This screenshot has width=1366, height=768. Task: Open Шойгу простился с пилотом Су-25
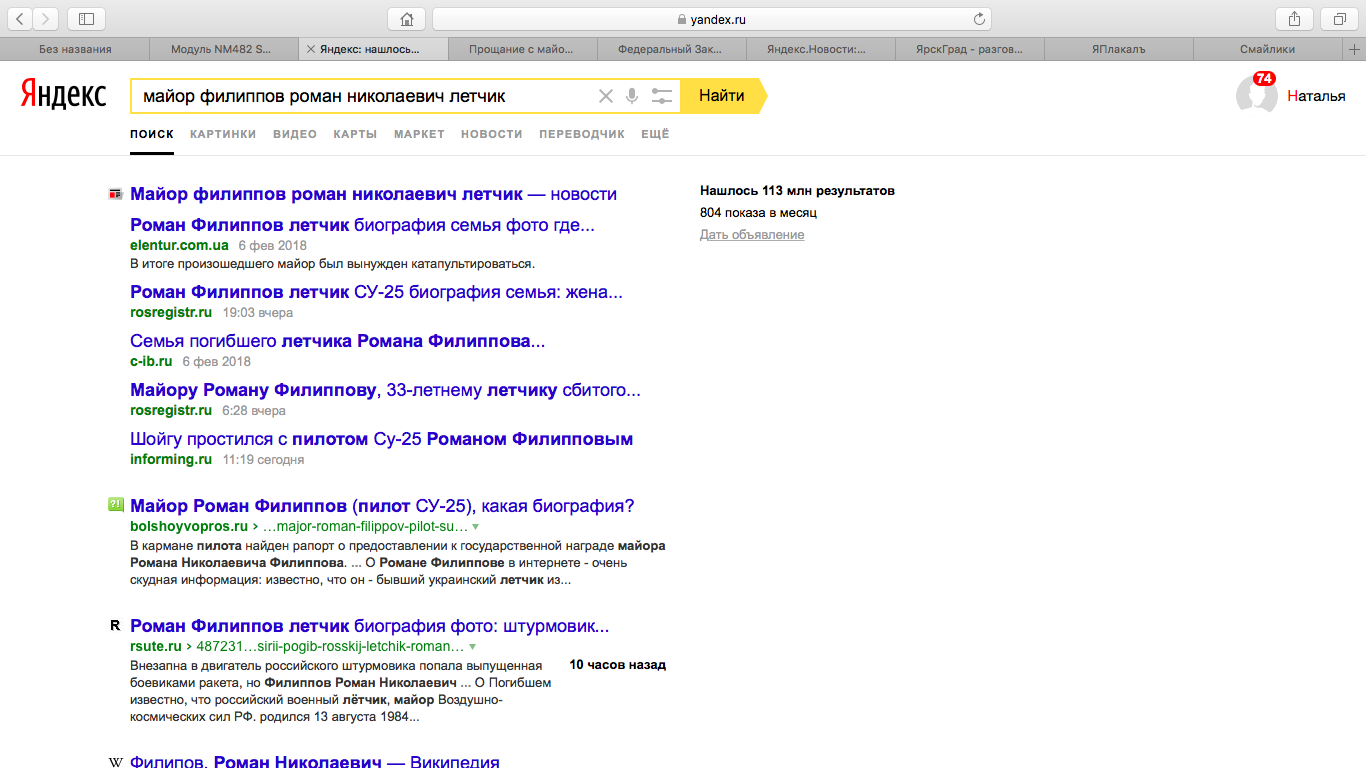[381, 439]
